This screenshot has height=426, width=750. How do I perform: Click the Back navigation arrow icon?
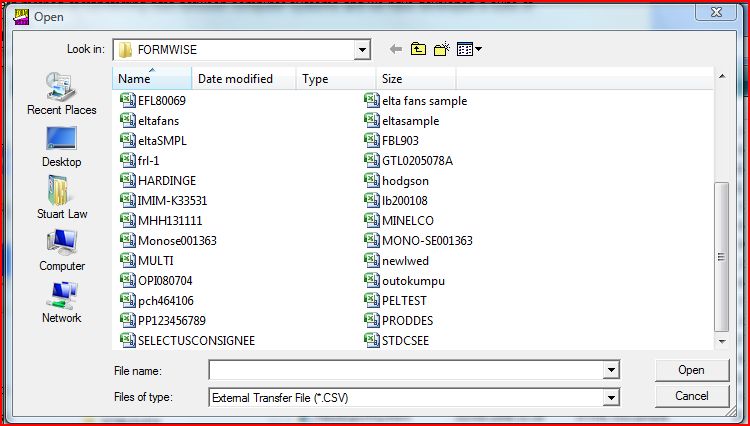click(395, 49)
